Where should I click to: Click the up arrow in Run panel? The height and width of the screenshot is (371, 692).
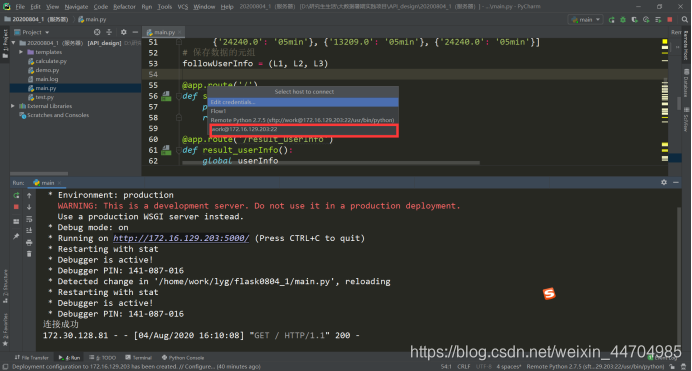pyautogui.click(x=29, y=195)
